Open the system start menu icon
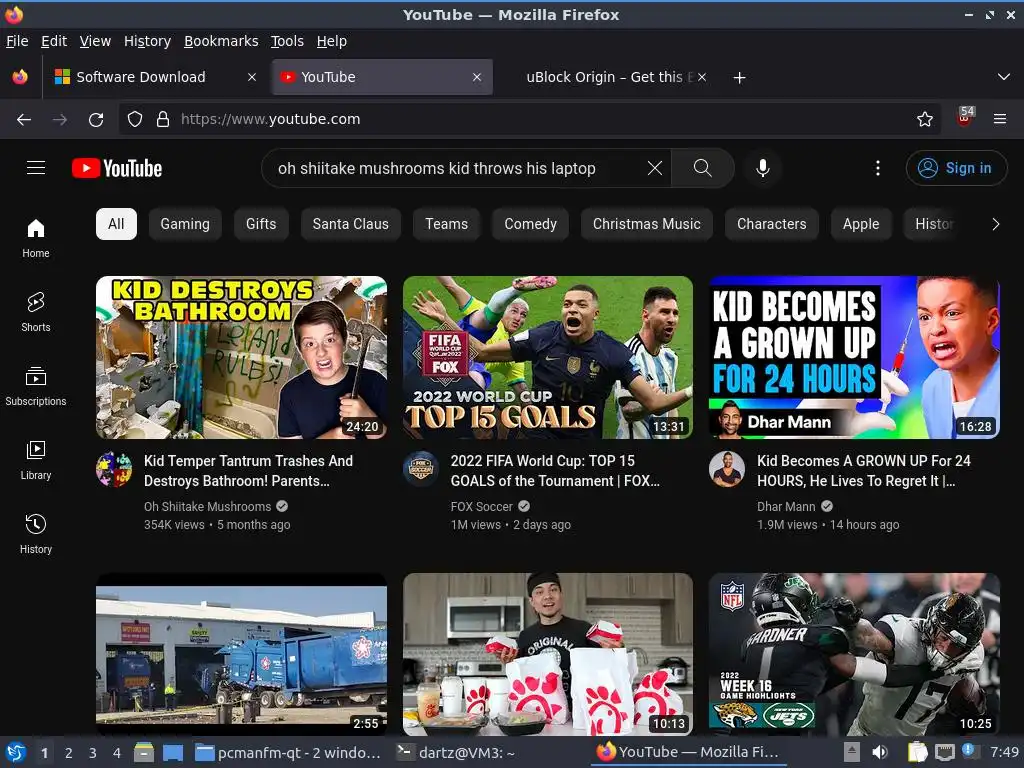1024x768 pixels. (x=16, y=752)
